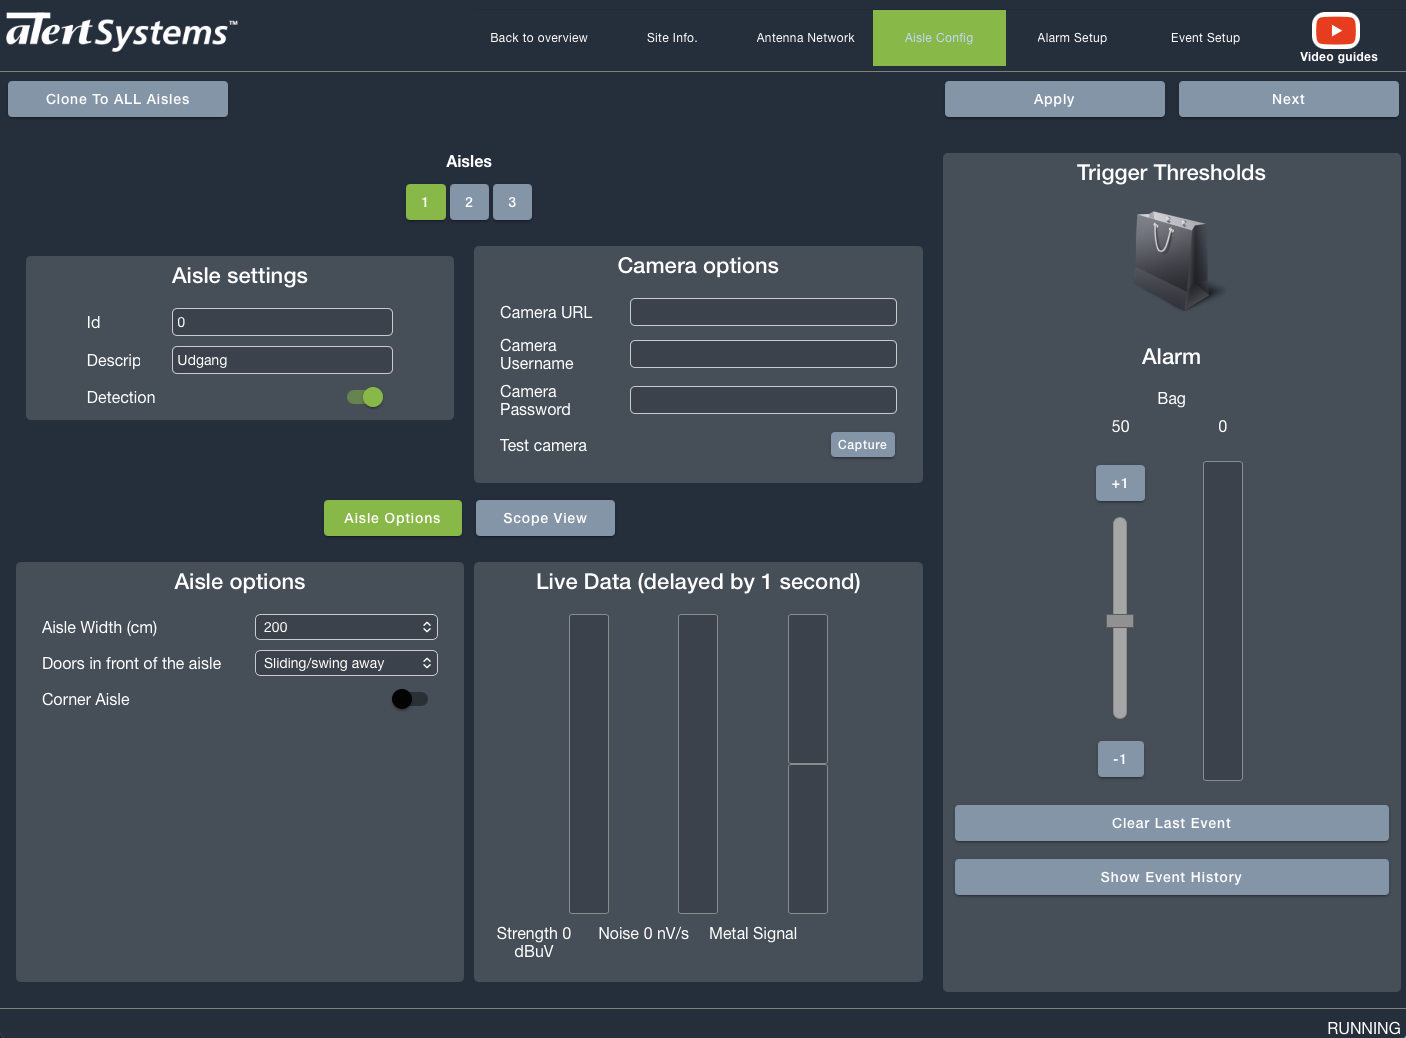Click the aLert Systems logo
This screenshot has width=1406, height=1038.
[x=120, y=30]
